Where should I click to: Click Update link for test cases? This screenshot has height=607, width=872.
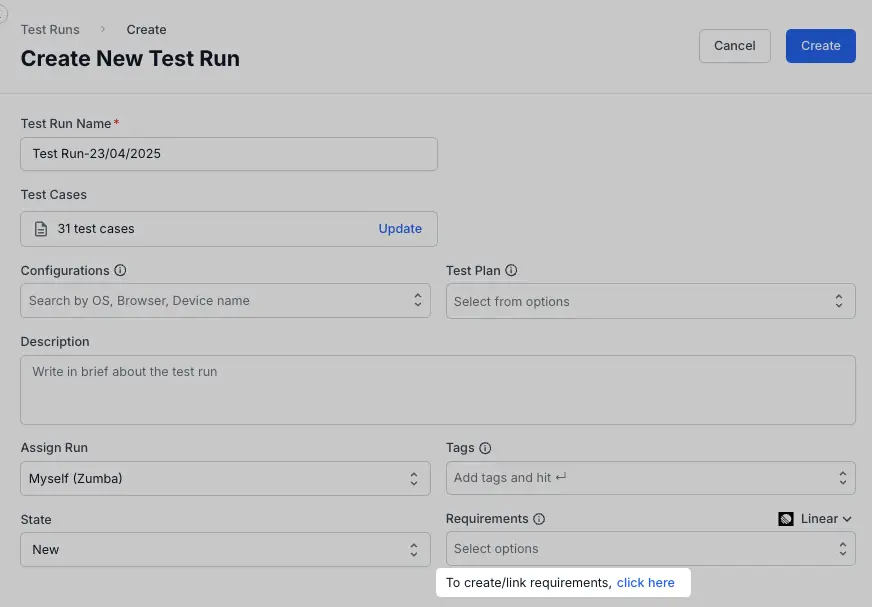click(400, 229)
